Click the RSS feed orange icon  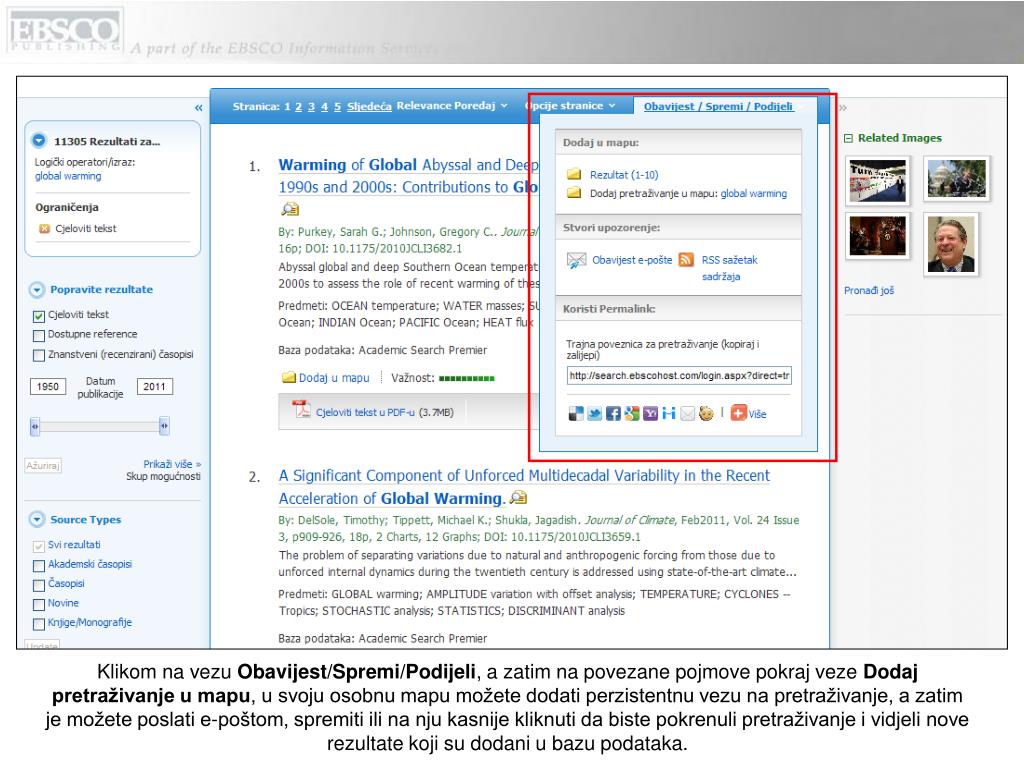tap(686, 260)
